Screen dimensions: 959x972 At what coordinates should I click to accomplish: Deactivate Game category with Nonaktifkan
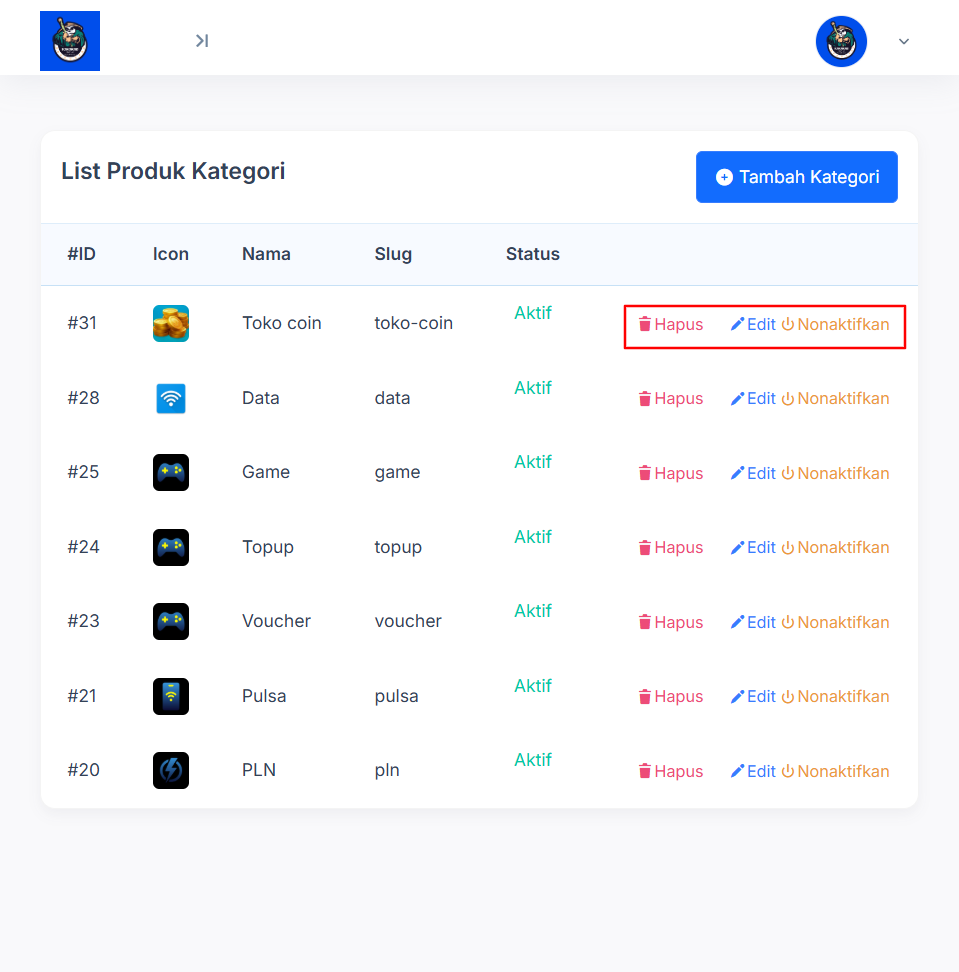[x=835, y=474]
